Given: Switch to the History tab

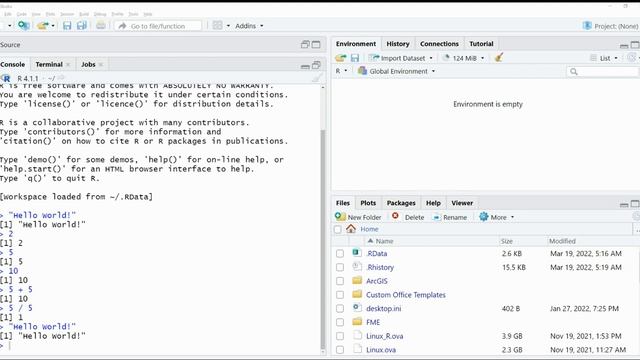Looking at the screenshot, I should (398, 44).
